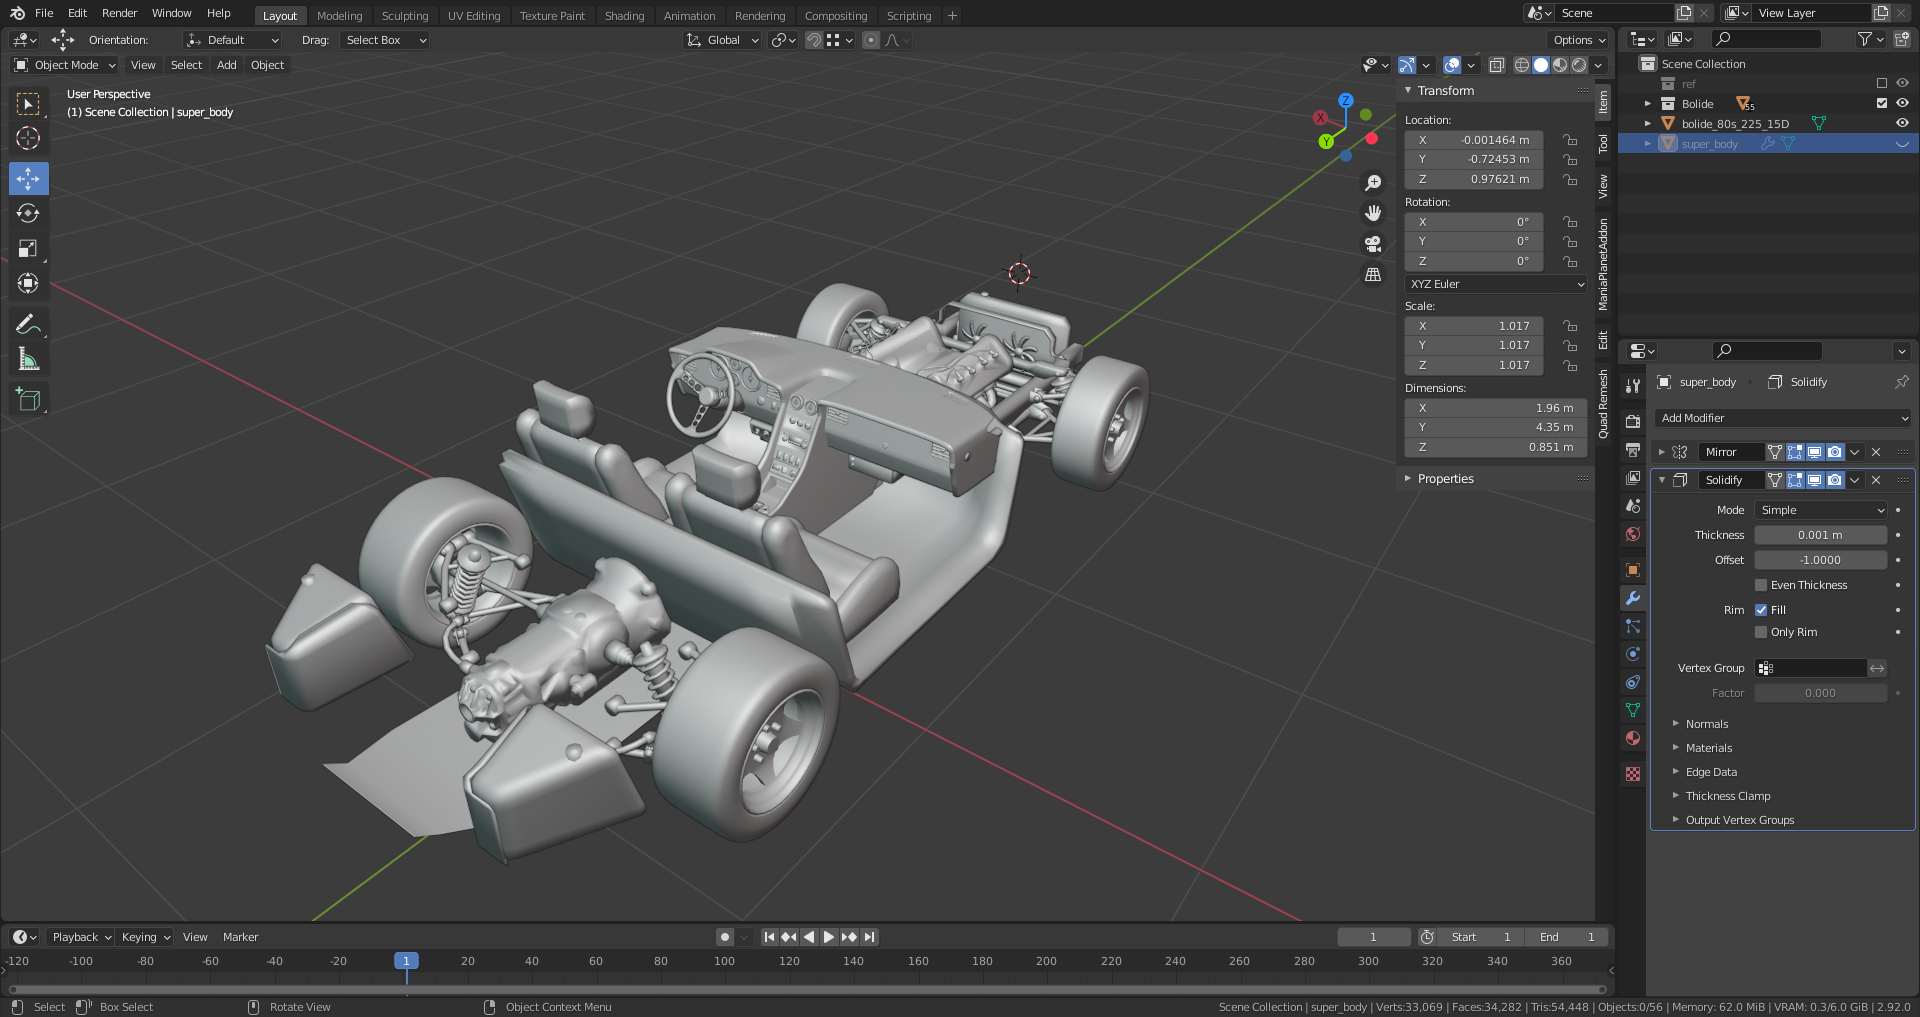Image resolution: width=1920 pixels, height=1017 pixels.
Task: Expand the Thickness Clamp section
Action: (1727, 796)
